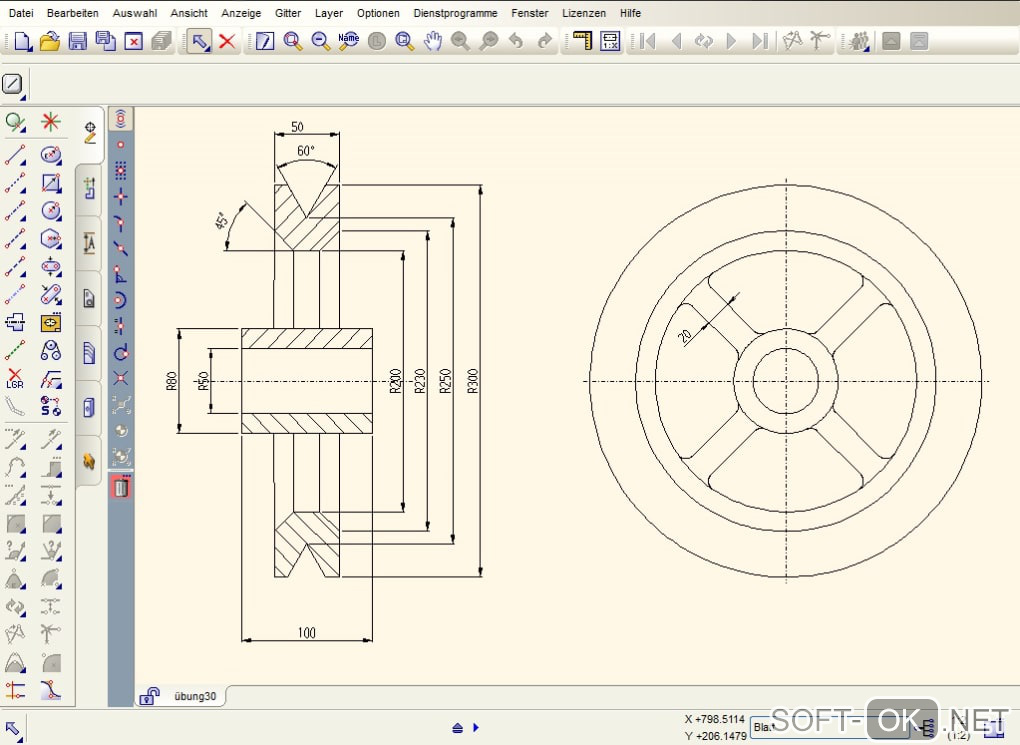The height and width of the screenshot is (745, 1020).
Task: Open the Hilfe menu
Action: tap(630, 13)
